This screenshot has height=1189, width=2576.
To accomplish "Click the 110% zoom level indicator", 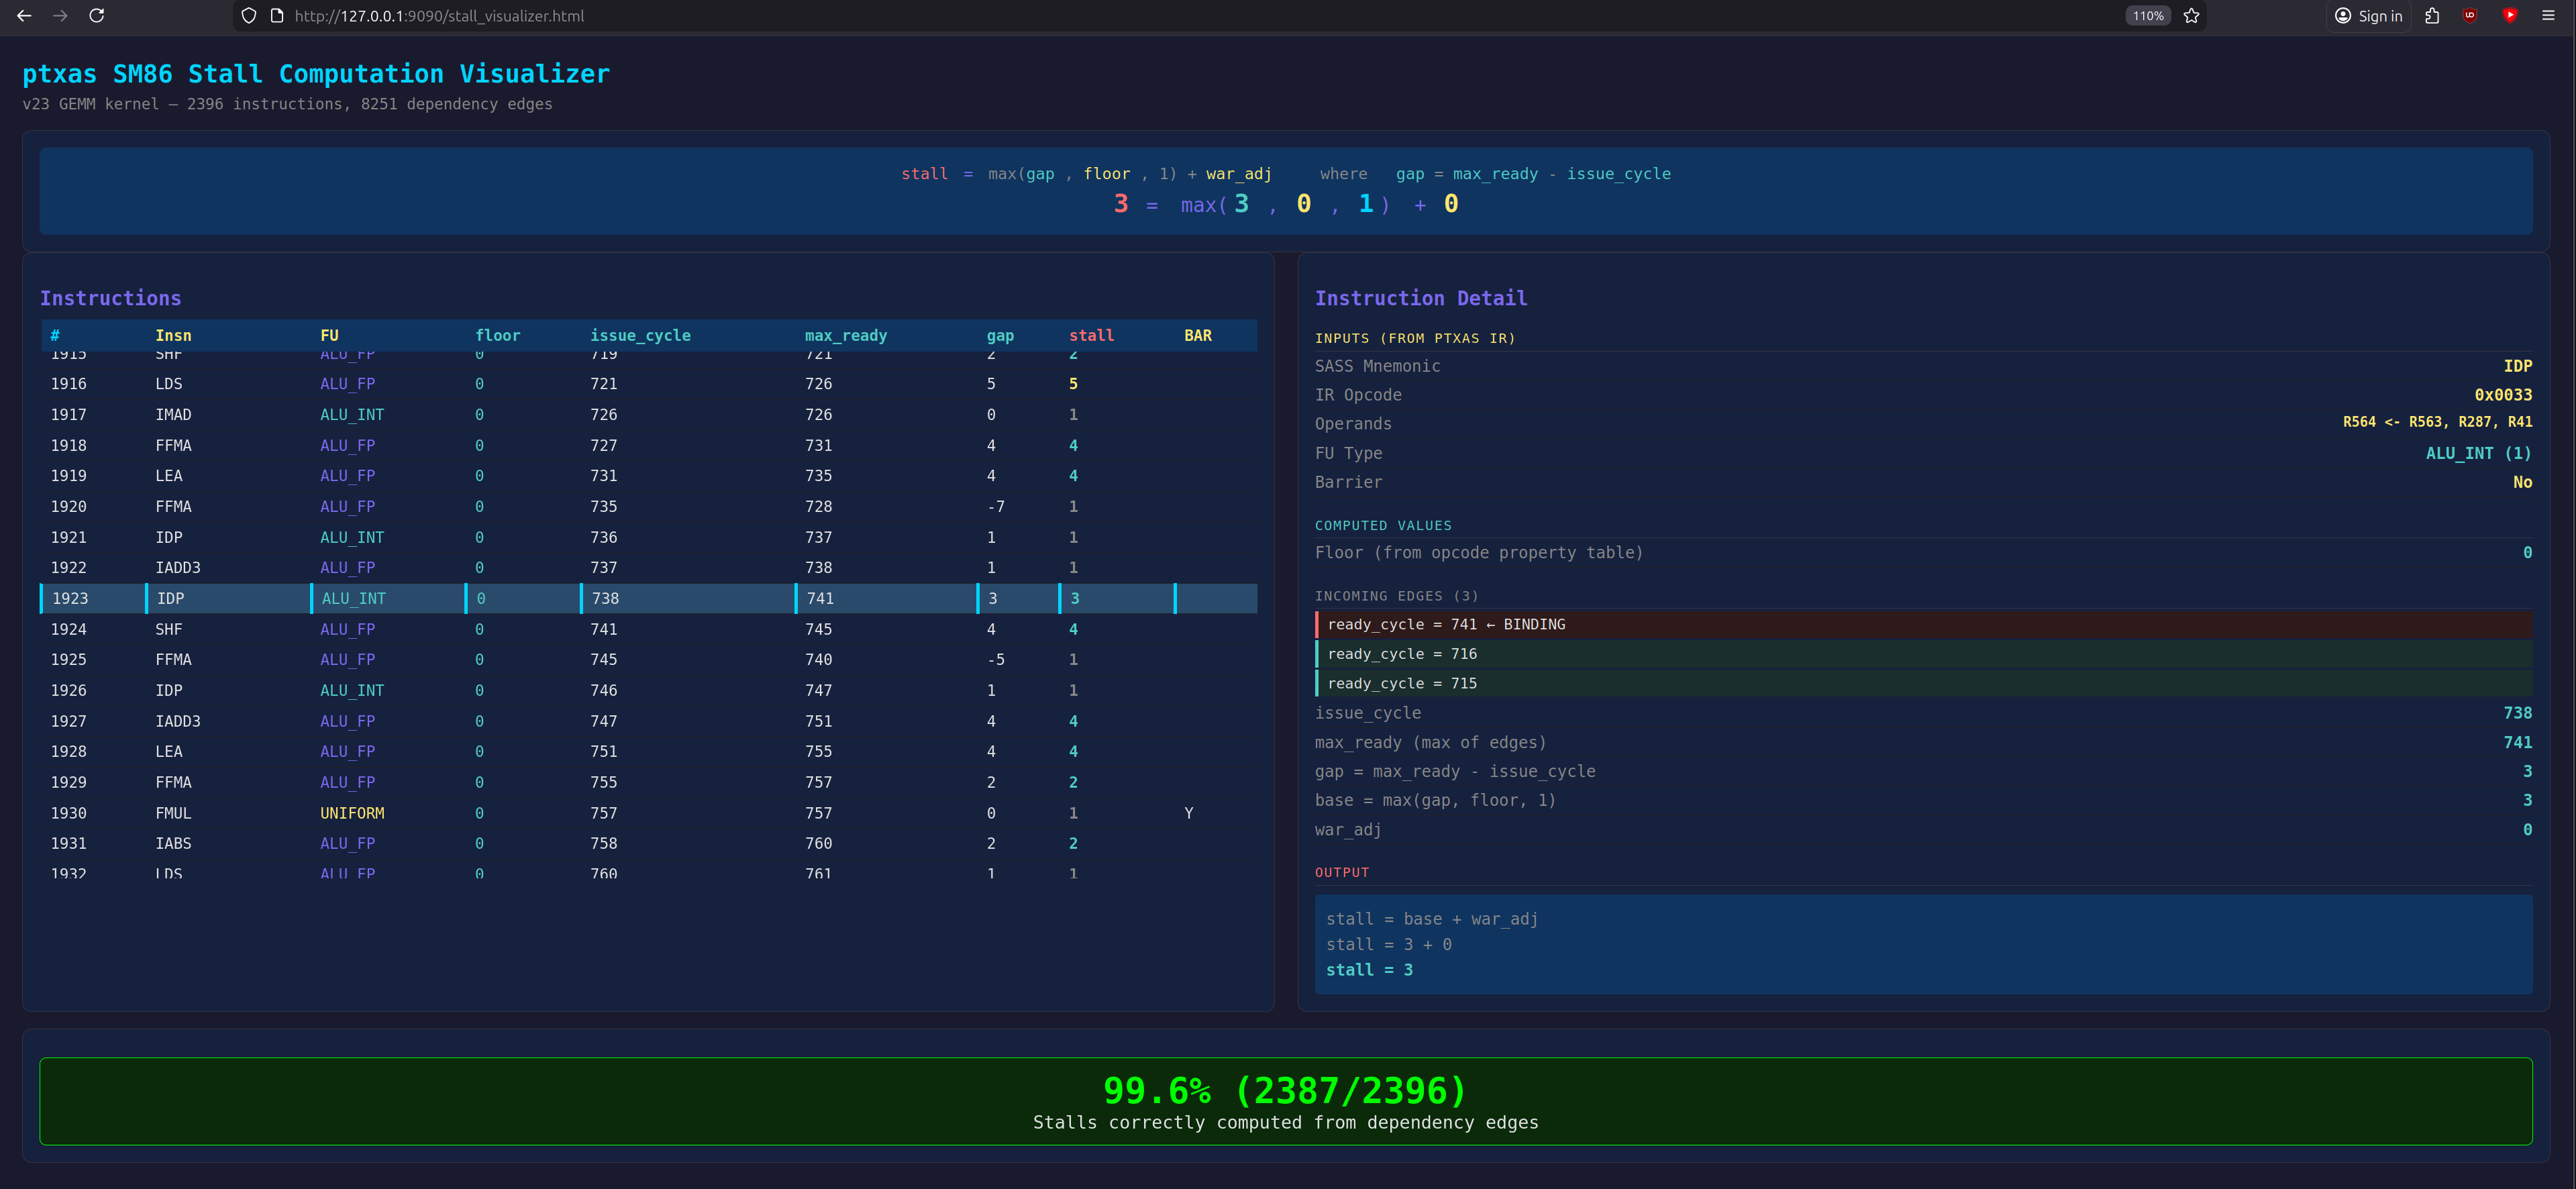I will click(2147, 16).
